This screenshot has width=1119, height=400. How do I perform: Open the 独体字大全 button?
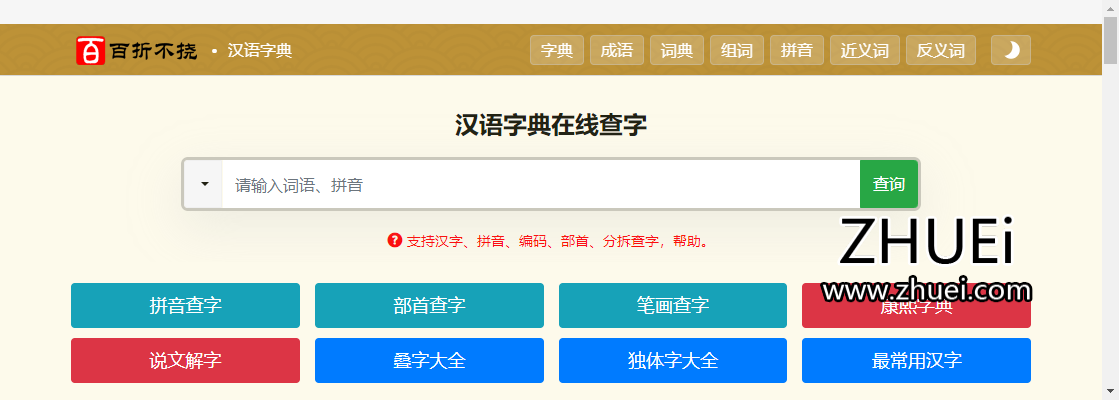(x=673, y=361)
